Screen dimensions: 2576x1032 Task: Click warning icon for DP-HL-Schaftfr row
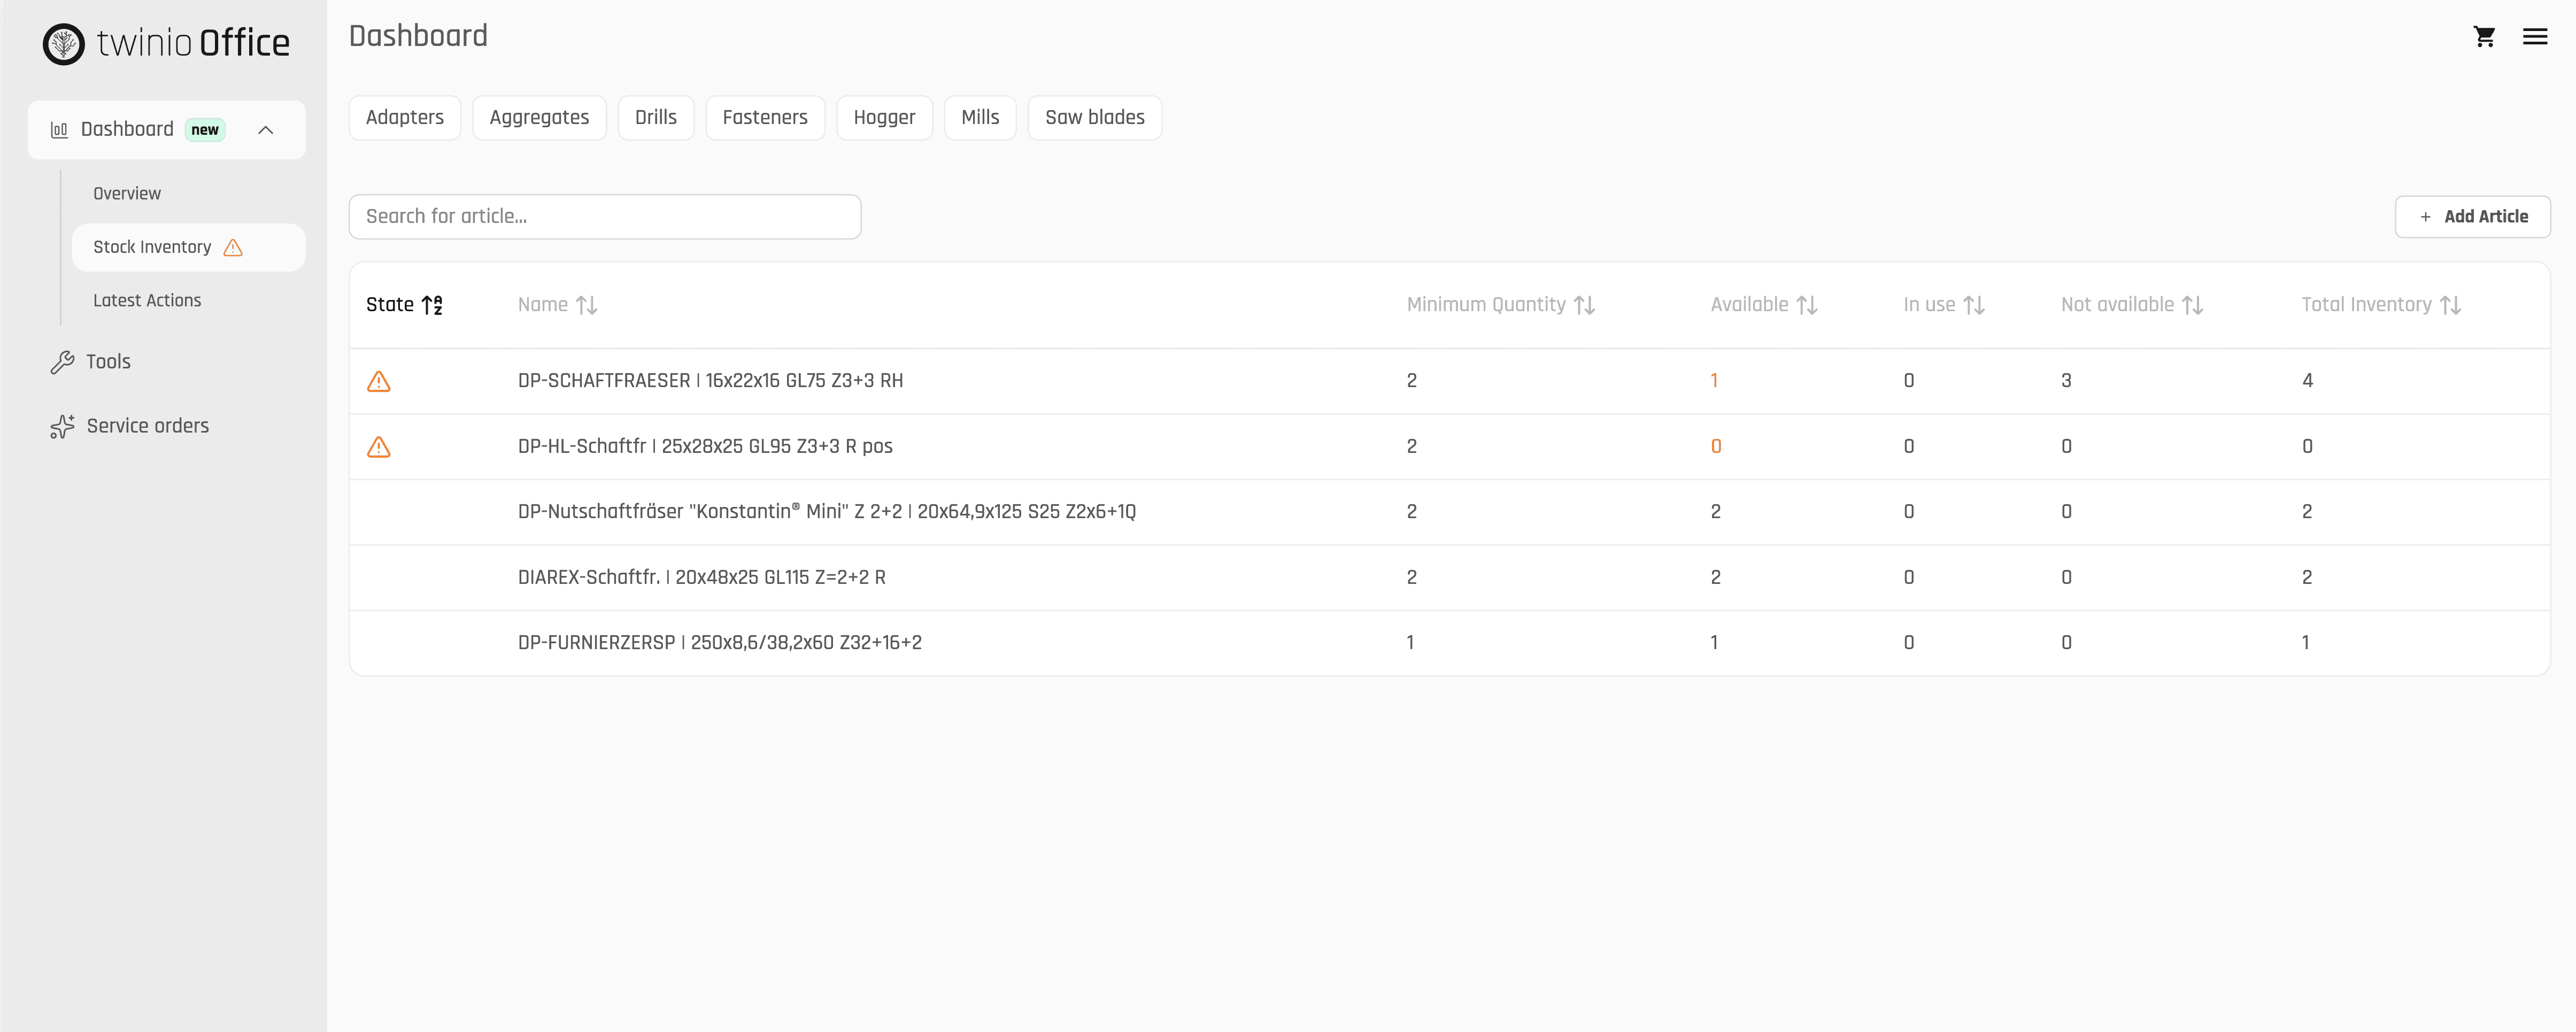(379, 447)
